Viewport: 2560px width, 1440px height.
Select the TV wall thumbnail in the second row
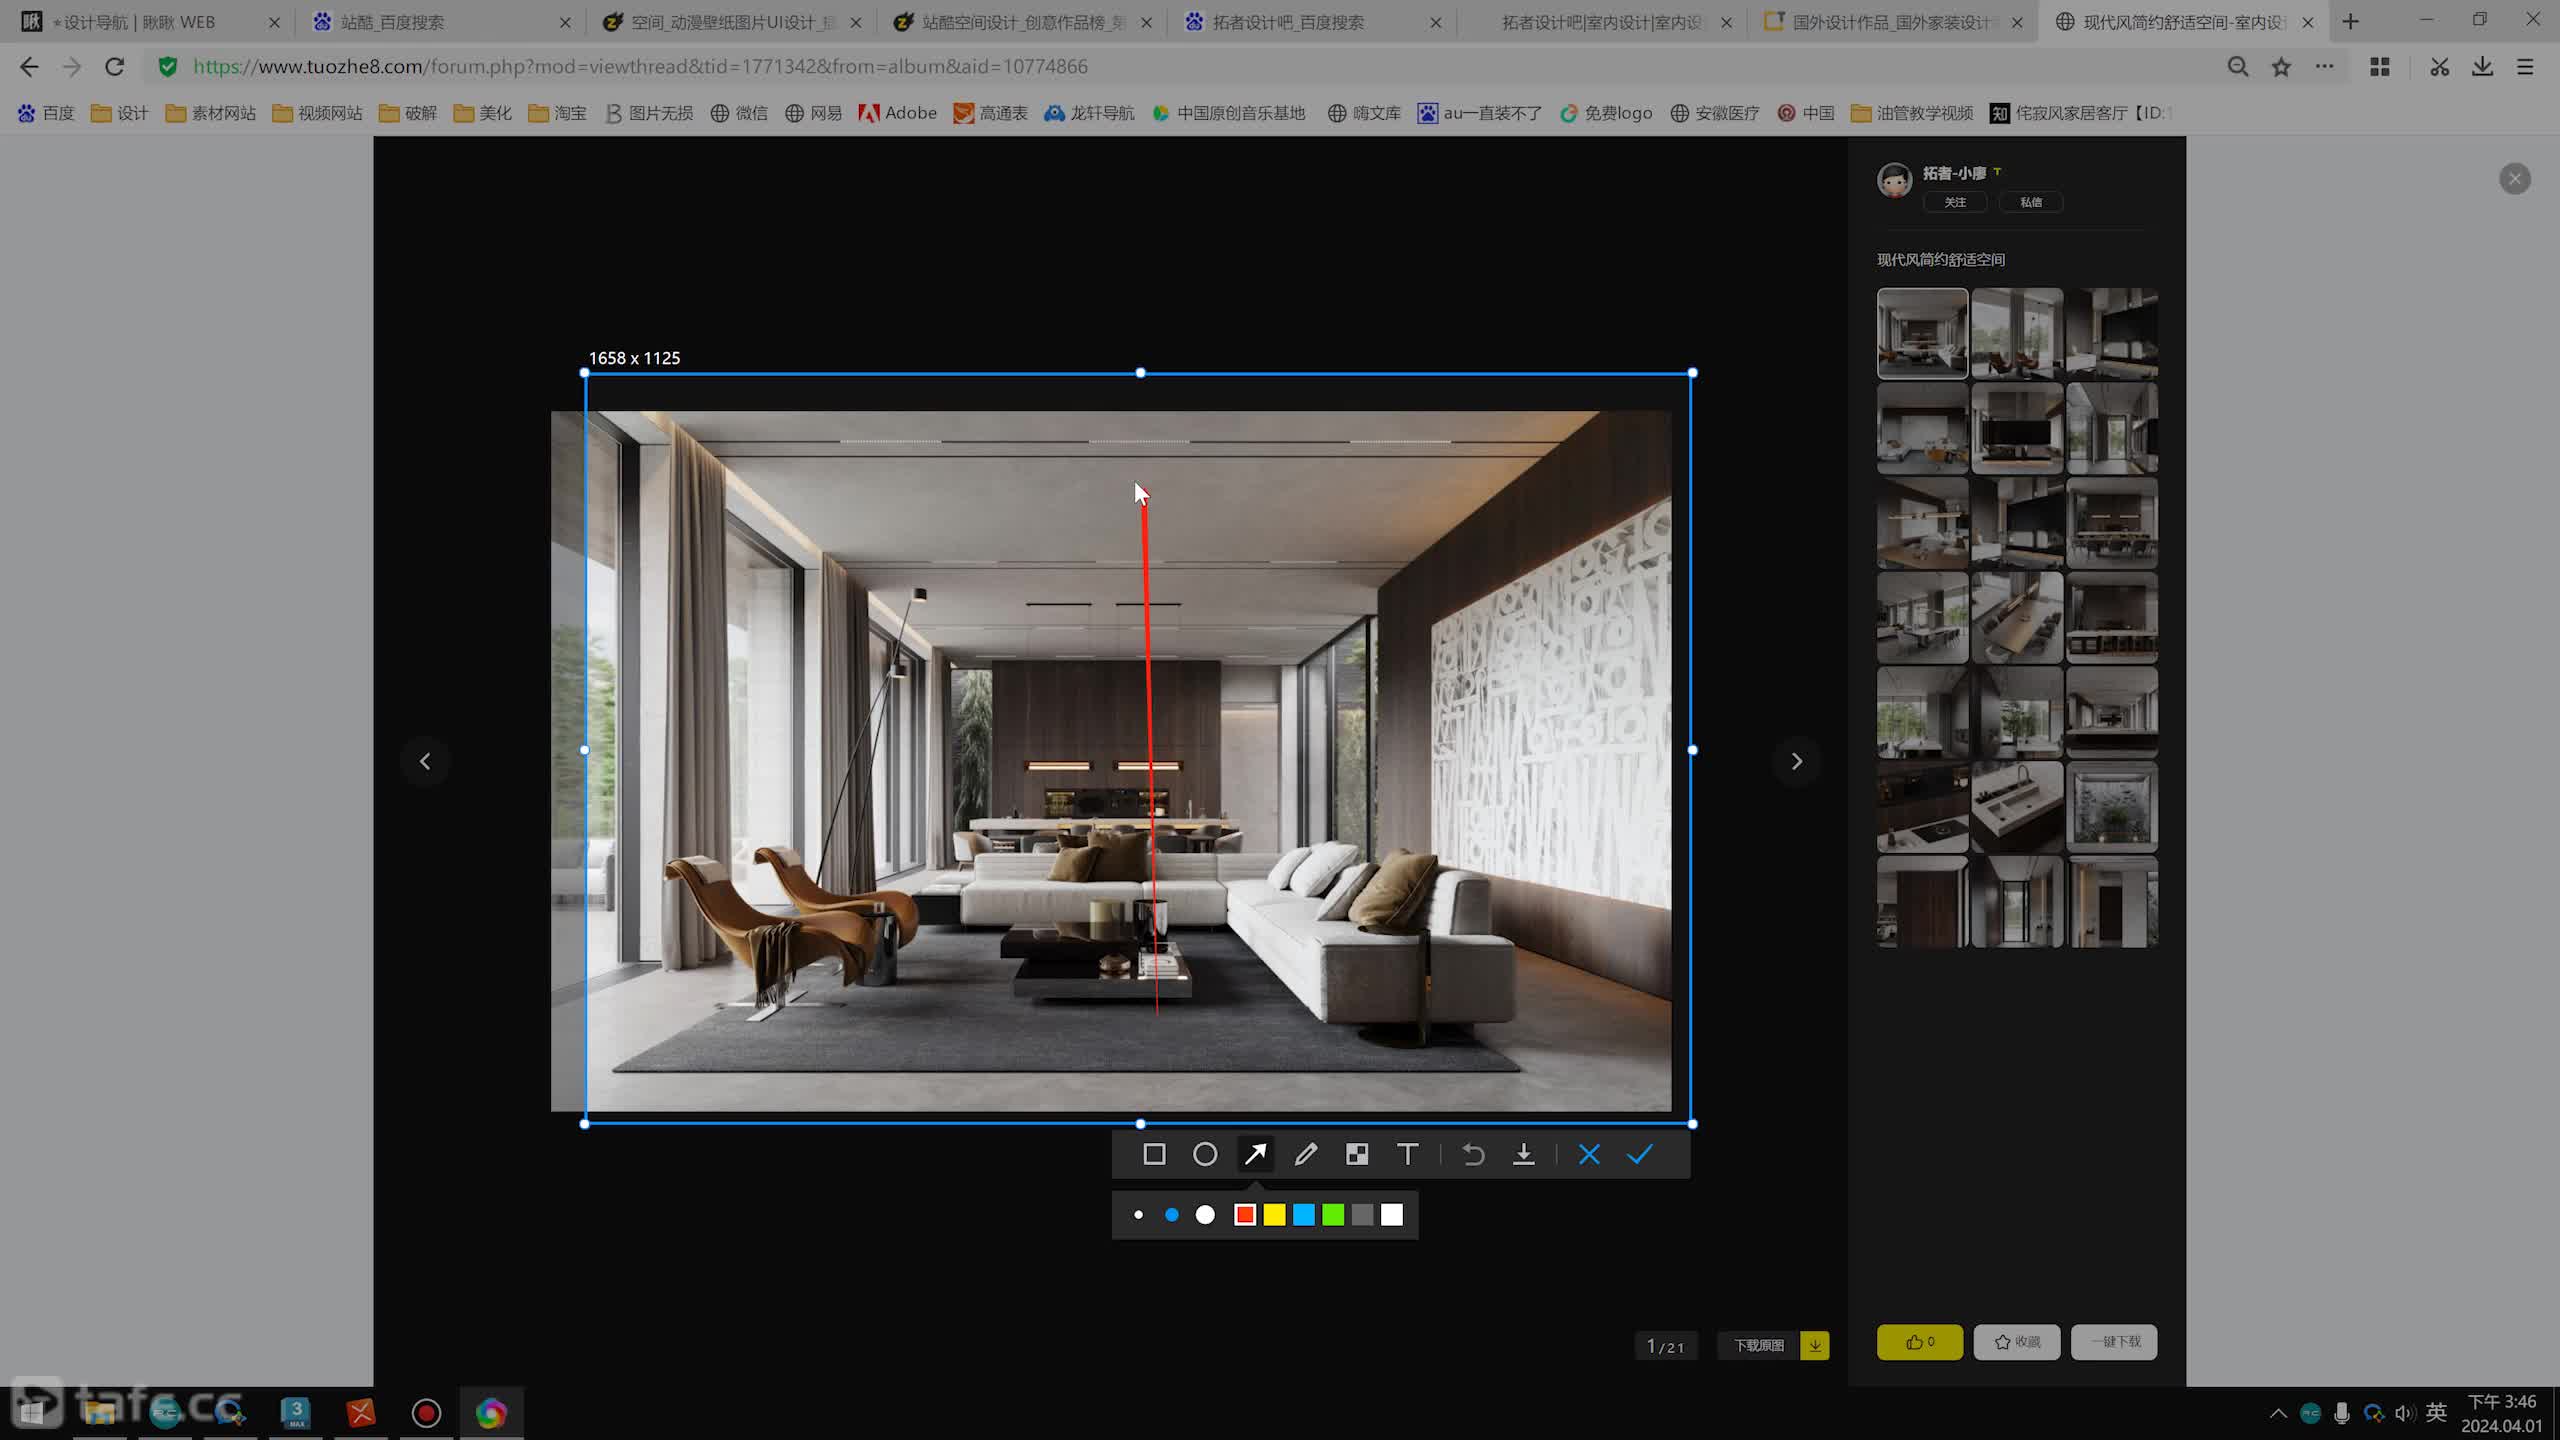(2017, 428)
